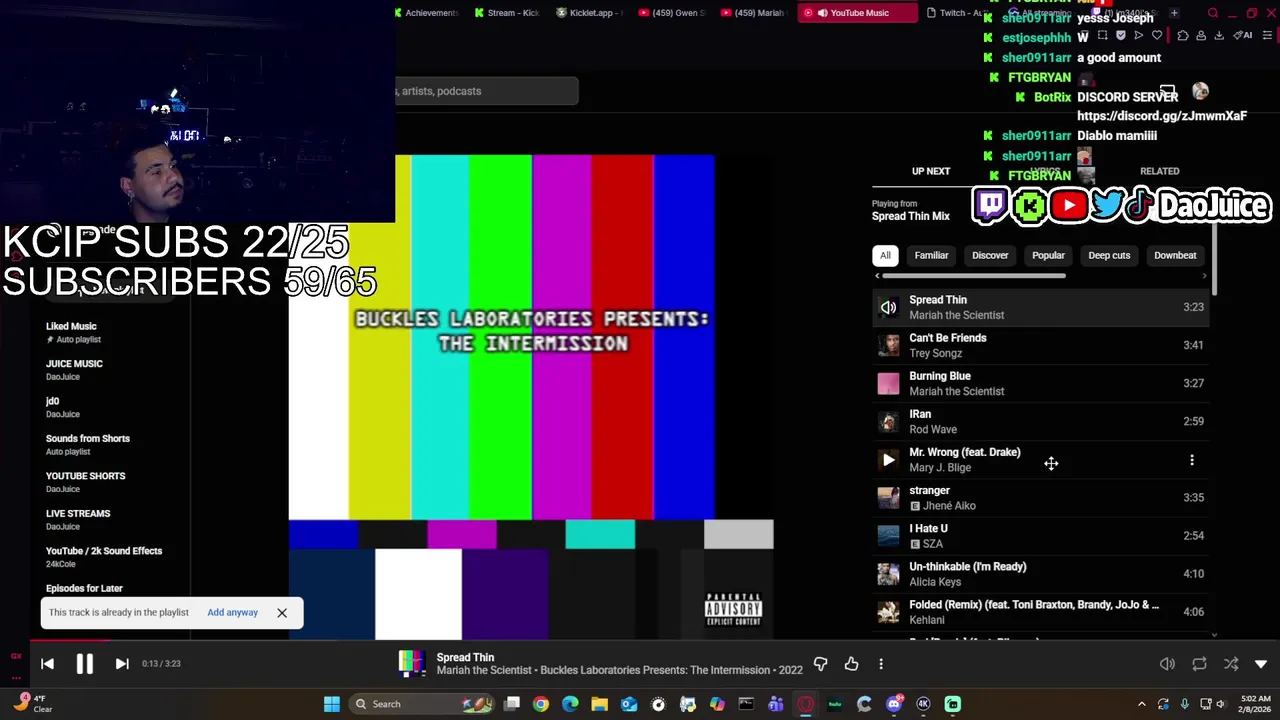Skip to the next track
The image size is (1280, 720).
pyautogui.click(x=122, y=663)
